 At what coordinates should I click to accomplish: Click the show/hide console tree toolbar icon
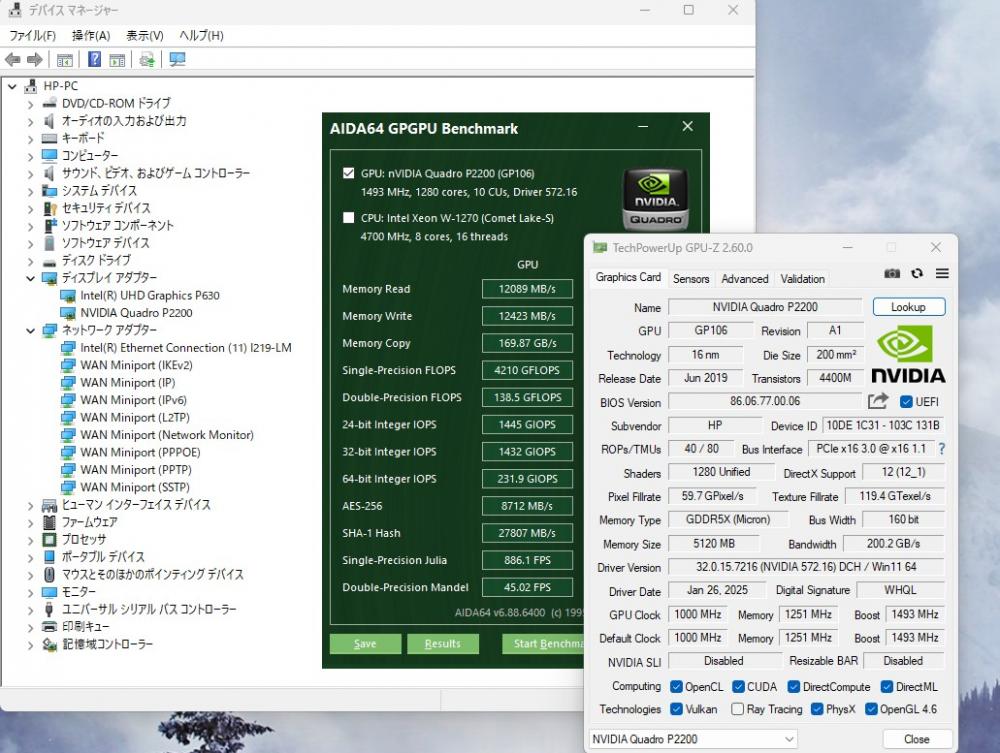(x=64, y=60)
